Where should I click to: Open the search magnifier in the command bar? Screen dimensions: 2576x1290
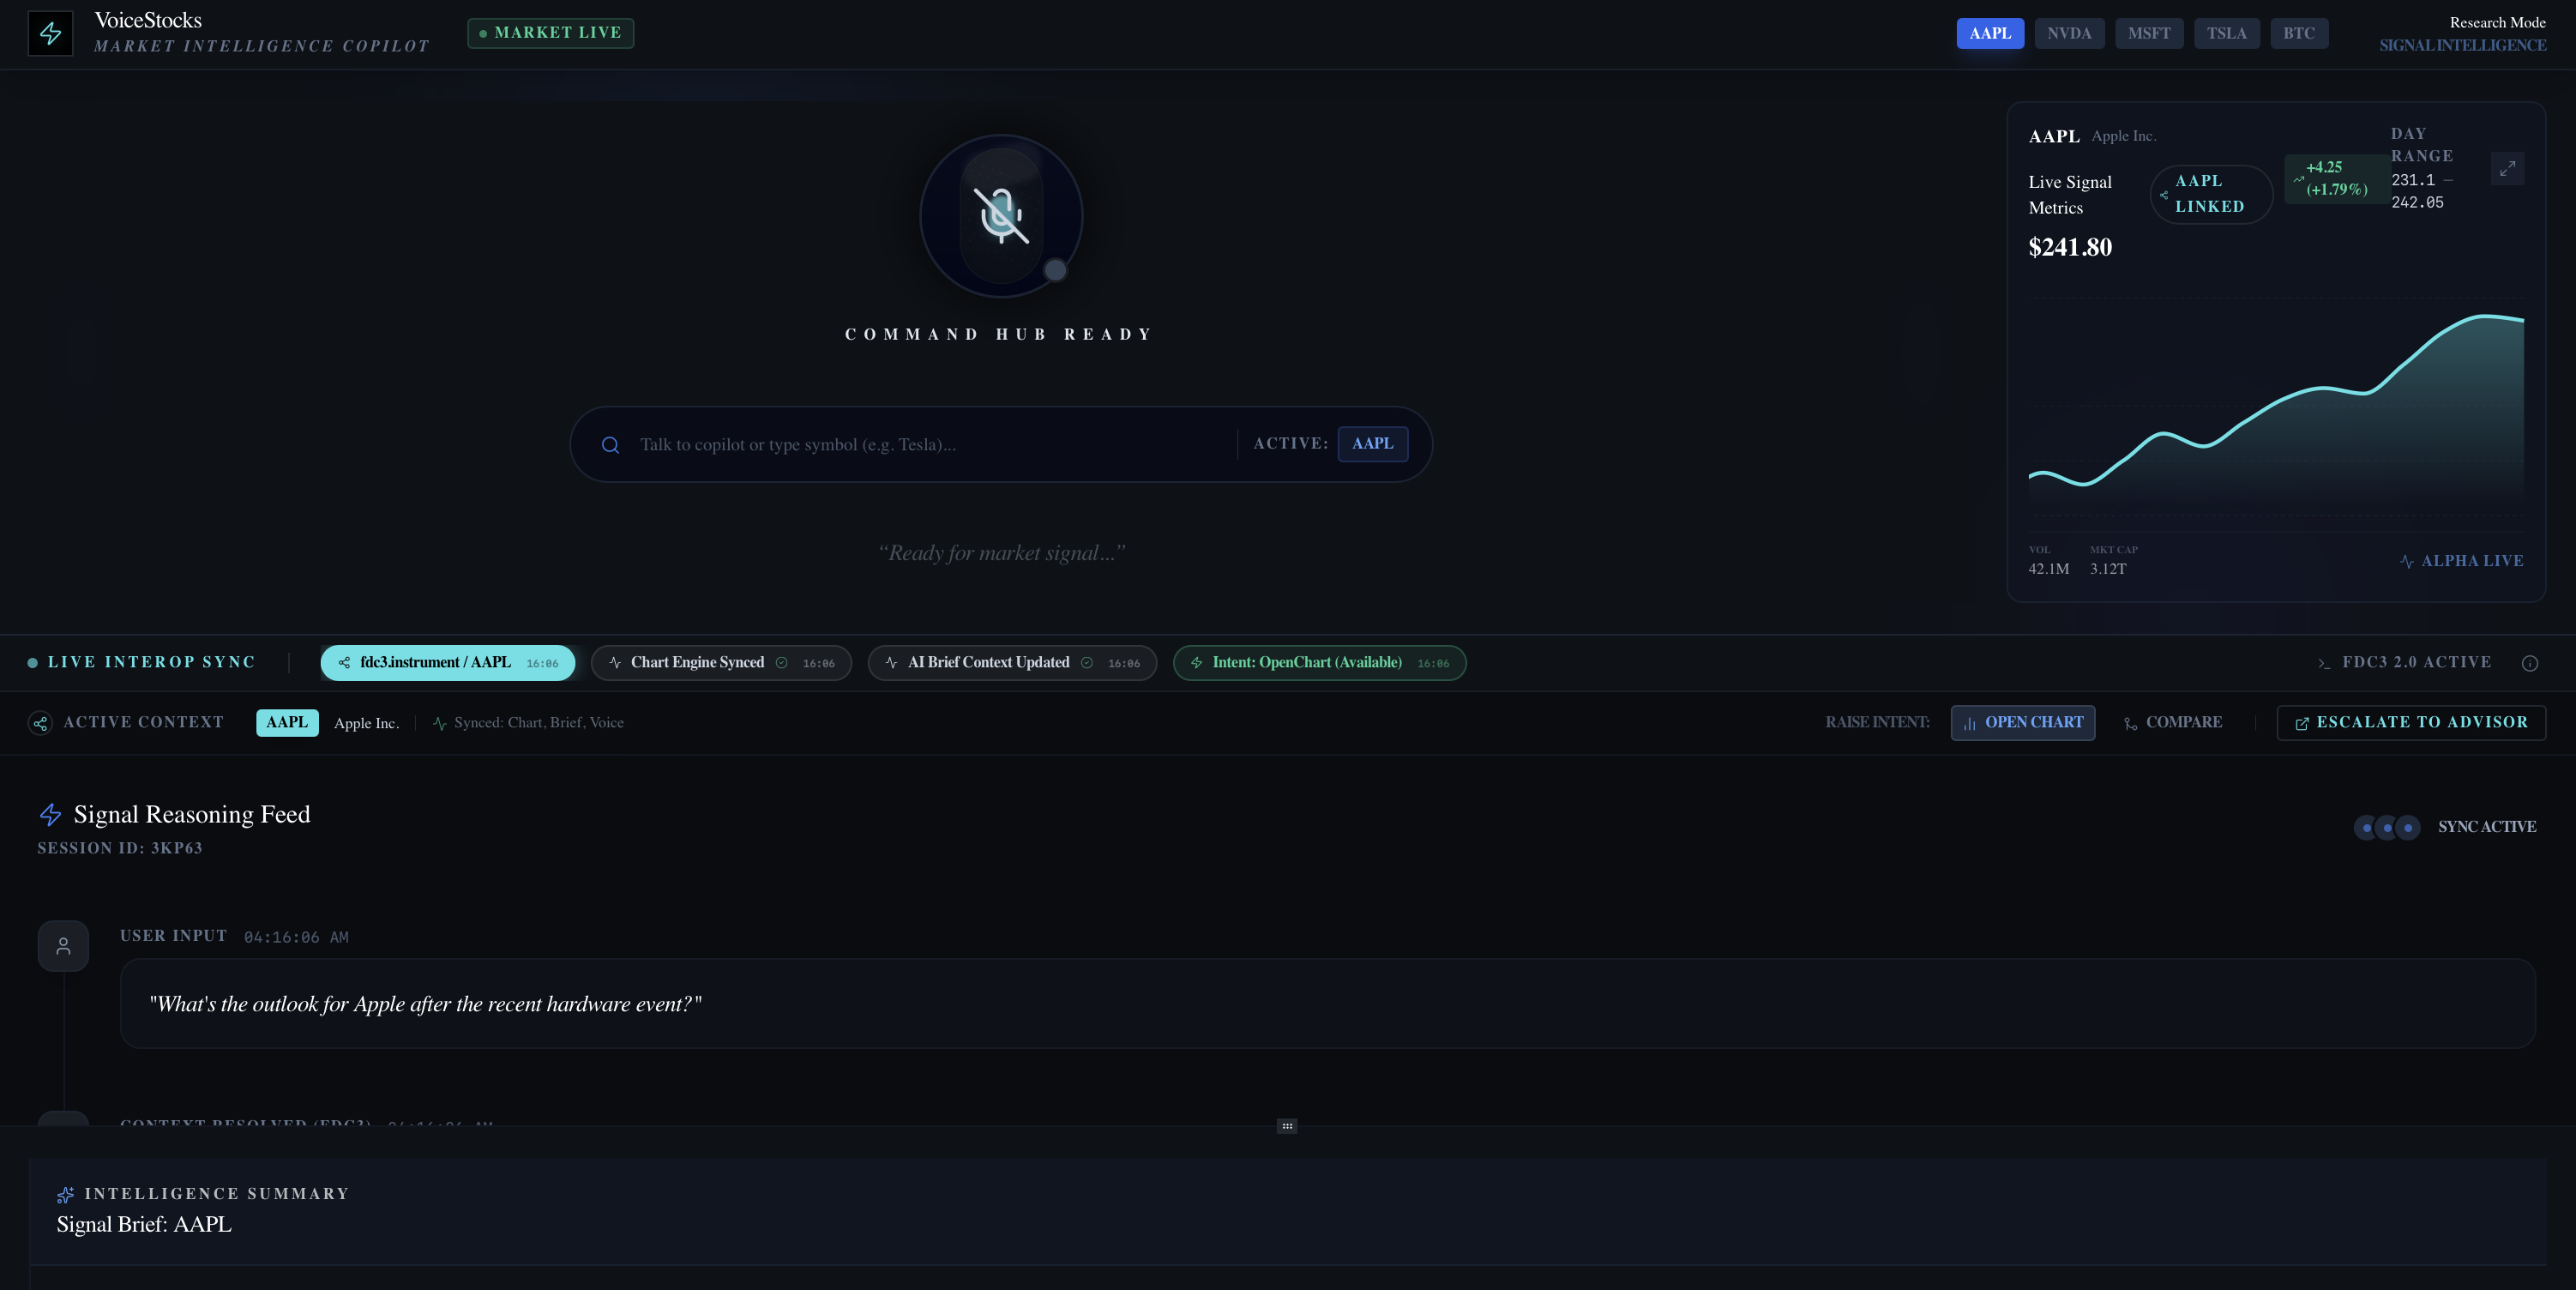click(x=611, y=444)
